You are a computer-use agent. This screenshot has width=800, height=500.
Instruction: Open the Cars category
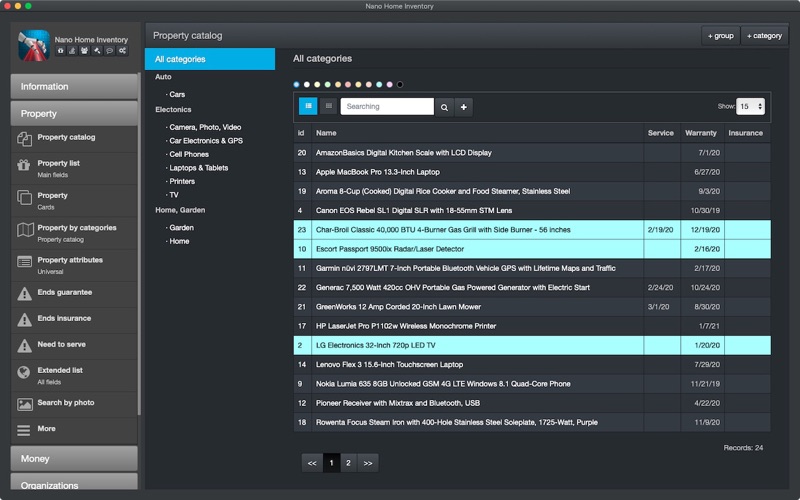177,94
